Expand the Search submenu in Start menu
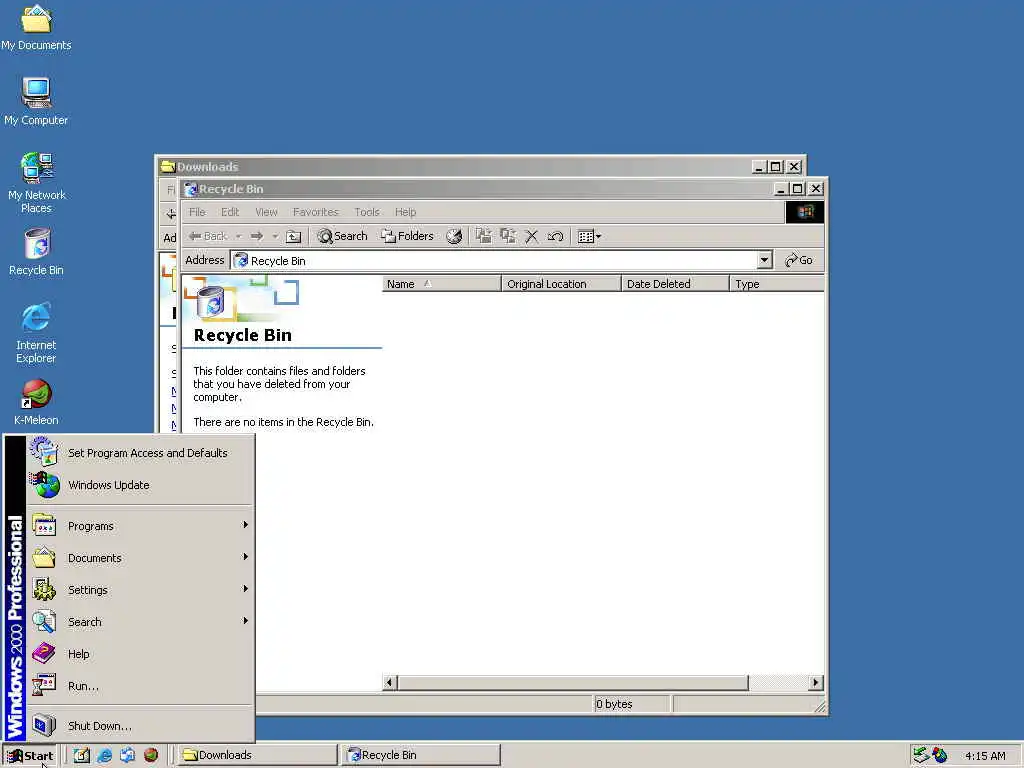1024x768 pixels. click(x=140, y=622)
